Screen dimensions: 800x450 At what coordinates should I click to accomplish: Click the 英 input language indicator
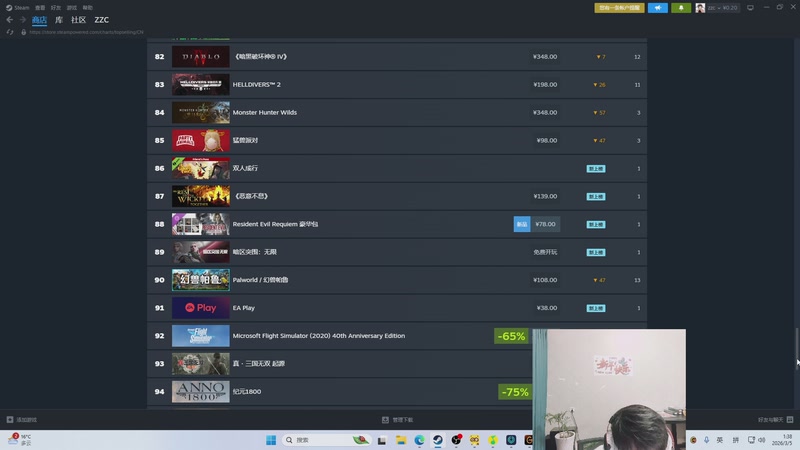[x=719, y=440]
